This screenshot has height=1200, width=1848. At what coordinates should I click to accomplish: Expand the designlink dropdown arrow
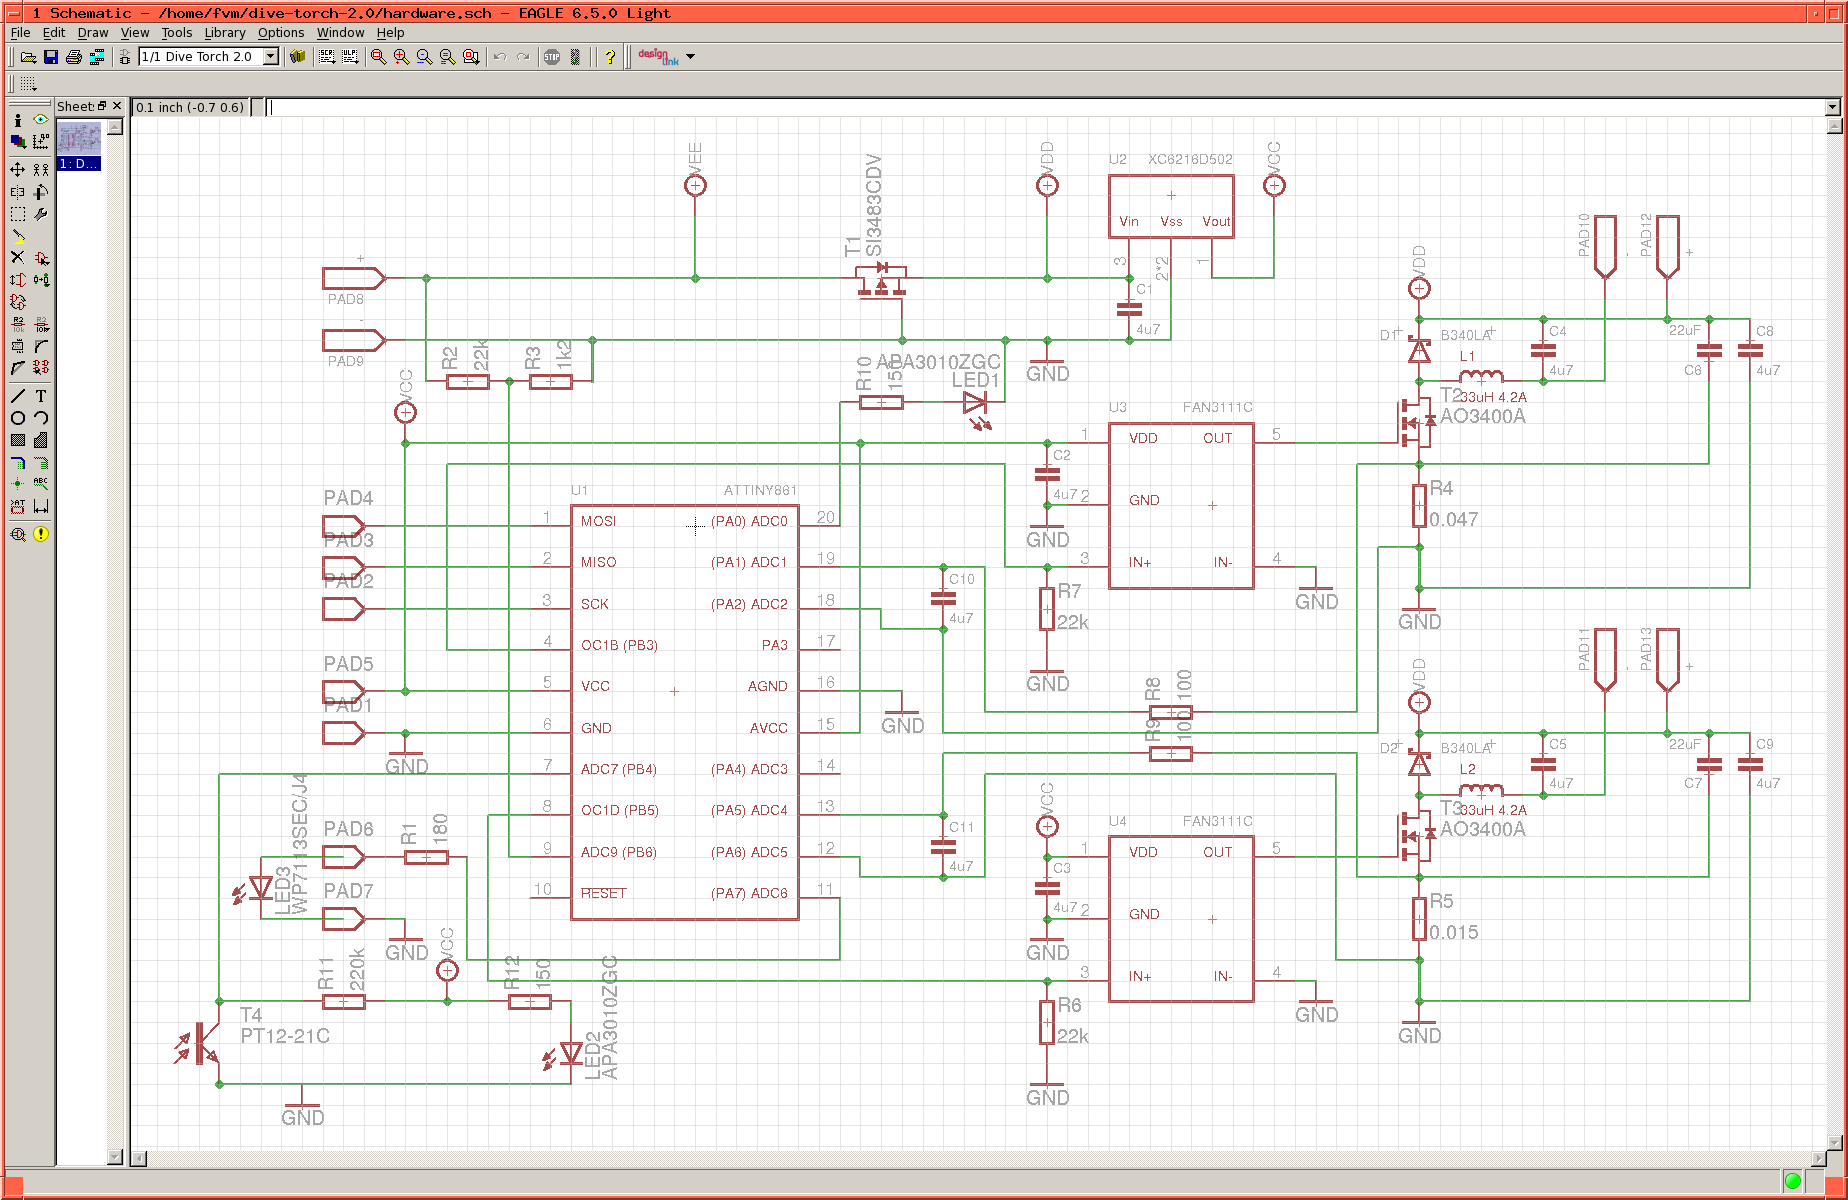690,57
